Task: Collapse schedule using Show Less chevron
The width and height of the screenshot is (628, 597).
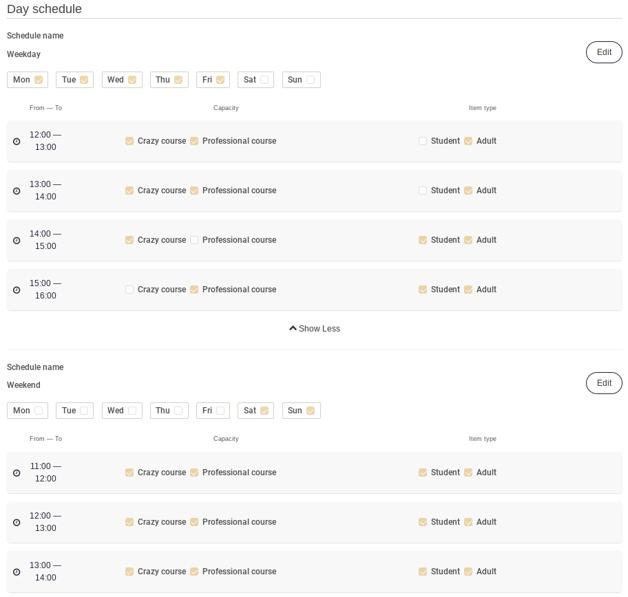Action: [x=293, y=329]
